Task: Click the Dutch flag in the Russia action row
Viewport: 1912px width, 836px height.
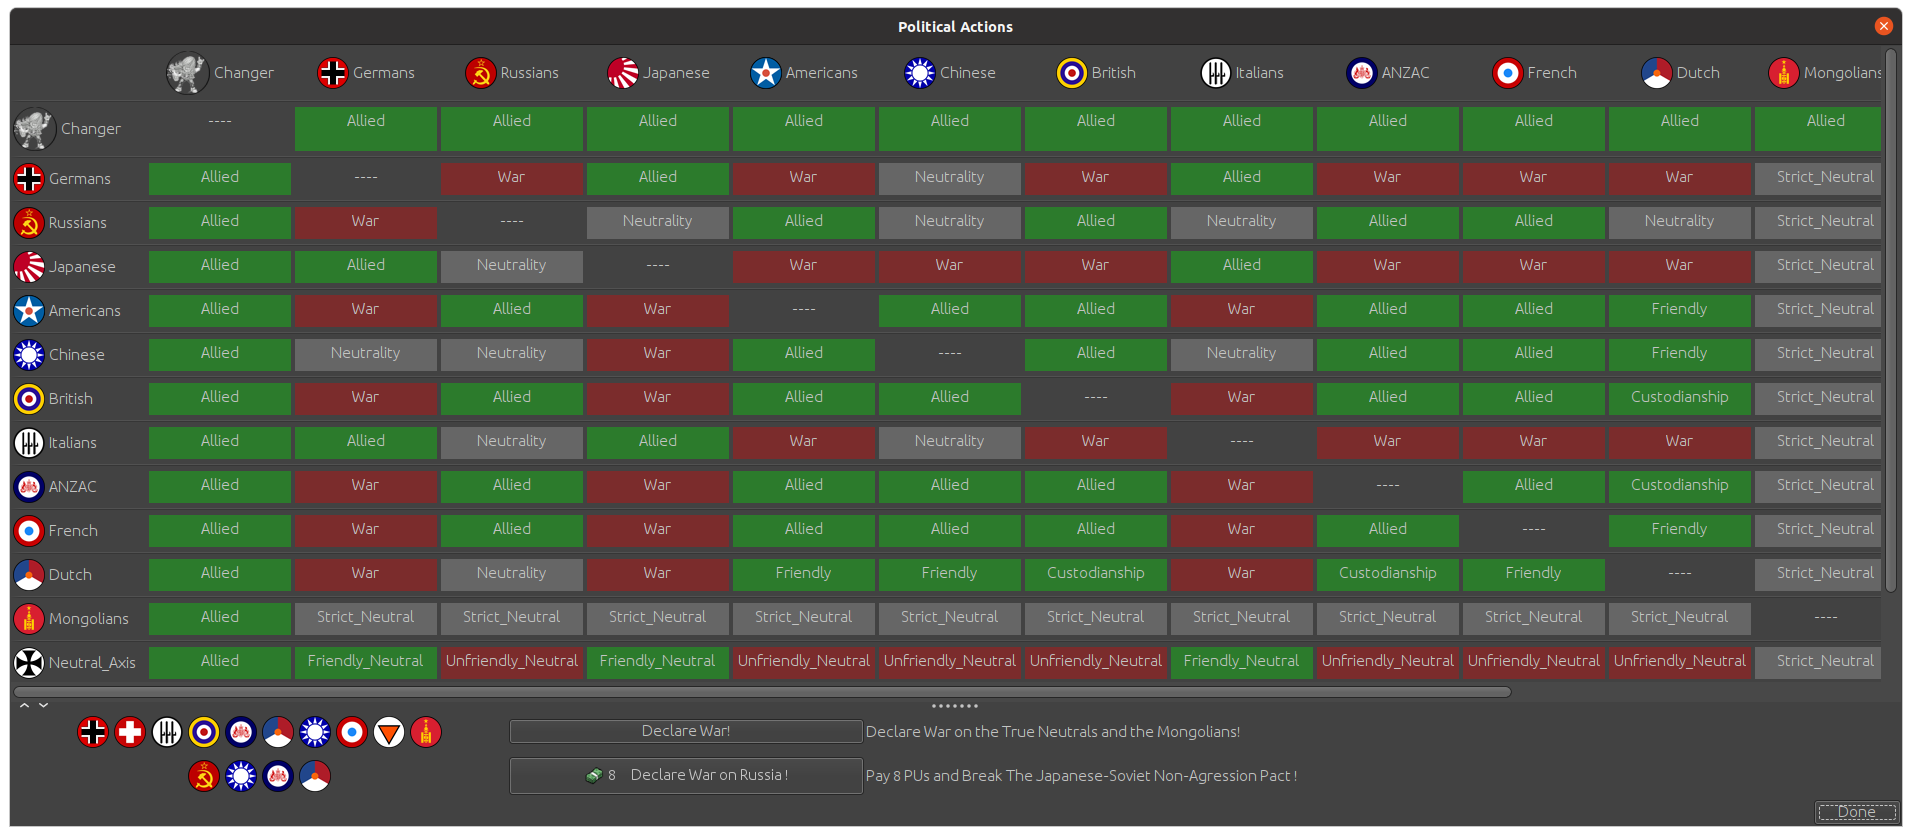Action: pyautogui.click(x=315, y=776)
